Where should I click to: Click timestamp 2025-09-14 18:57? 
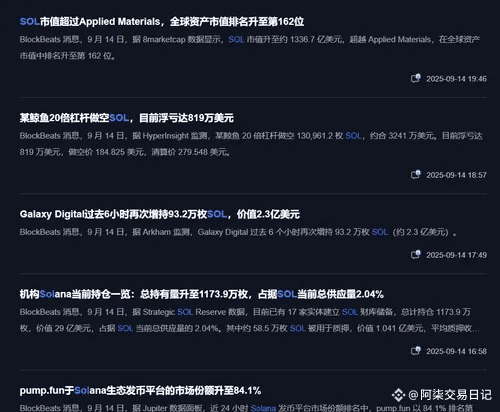456,175
